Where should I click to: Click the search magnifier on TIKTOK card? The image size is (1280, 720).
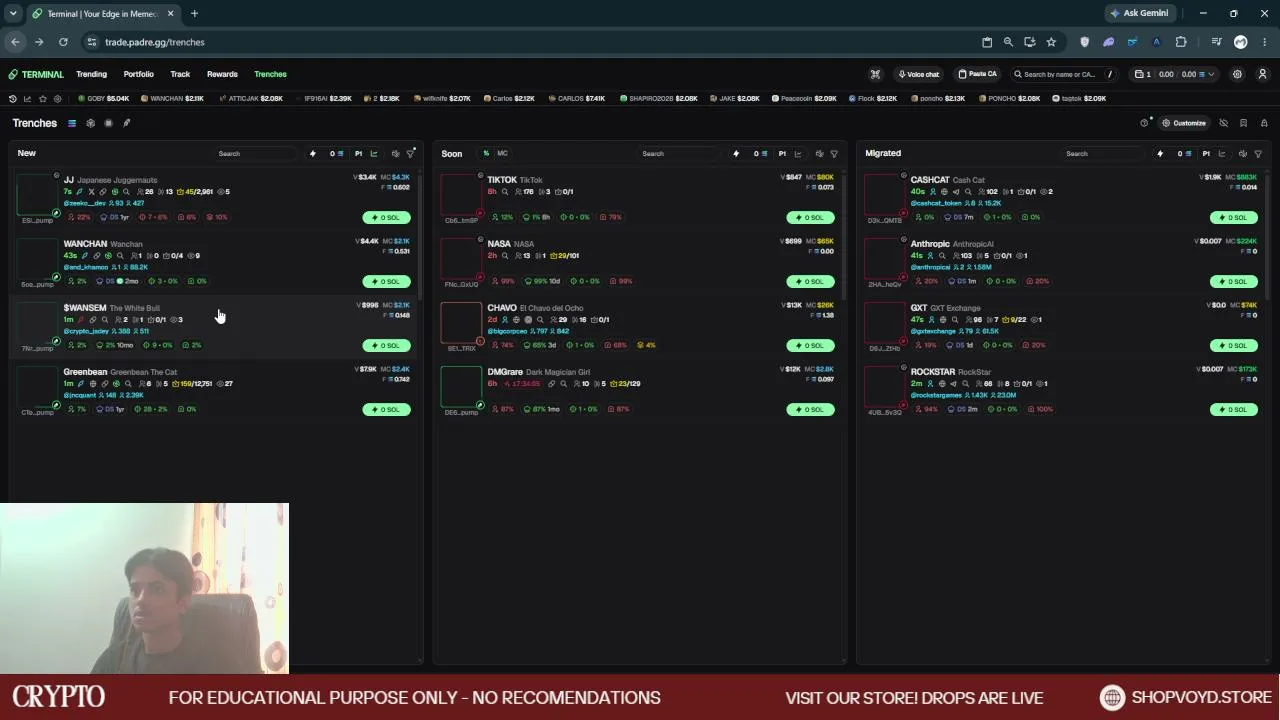coord(505,192)
